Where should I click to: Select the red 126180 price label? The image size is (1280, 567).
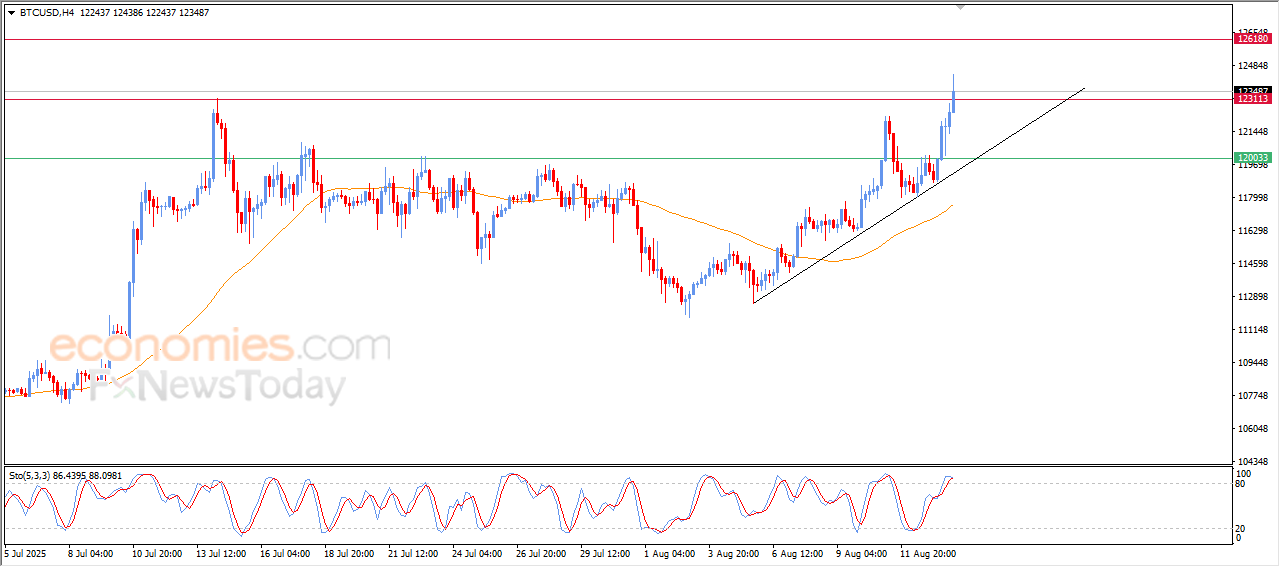tap(1253, 39)
